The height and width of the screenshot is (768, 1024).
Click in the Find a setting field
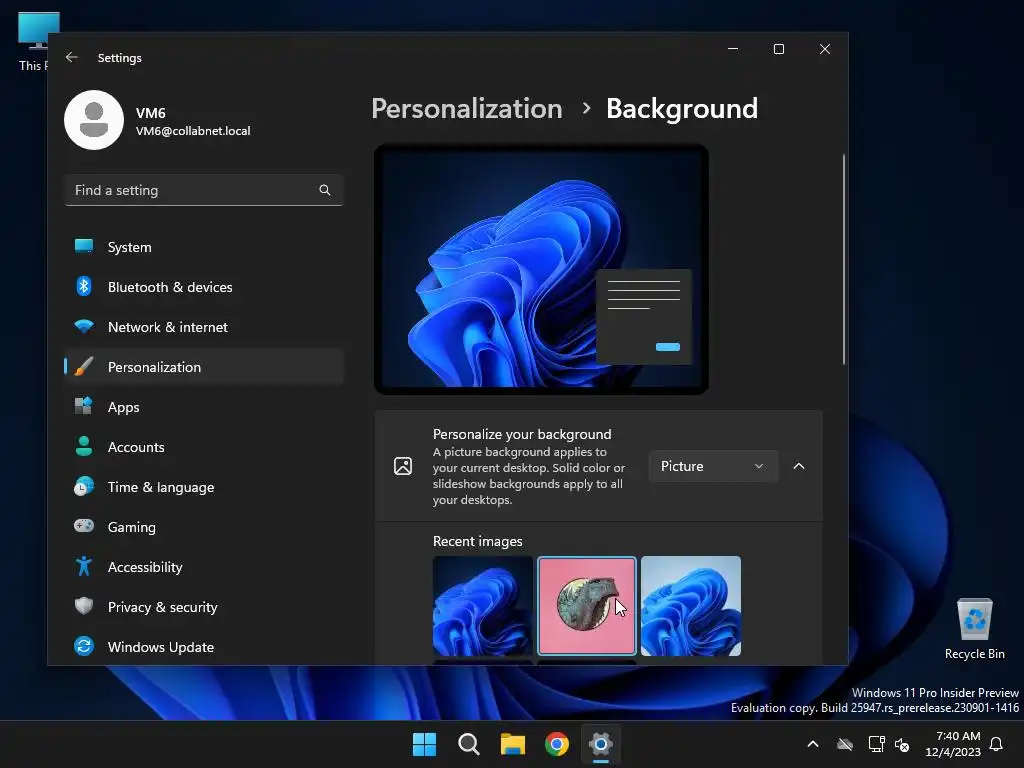tap(204, 190)
